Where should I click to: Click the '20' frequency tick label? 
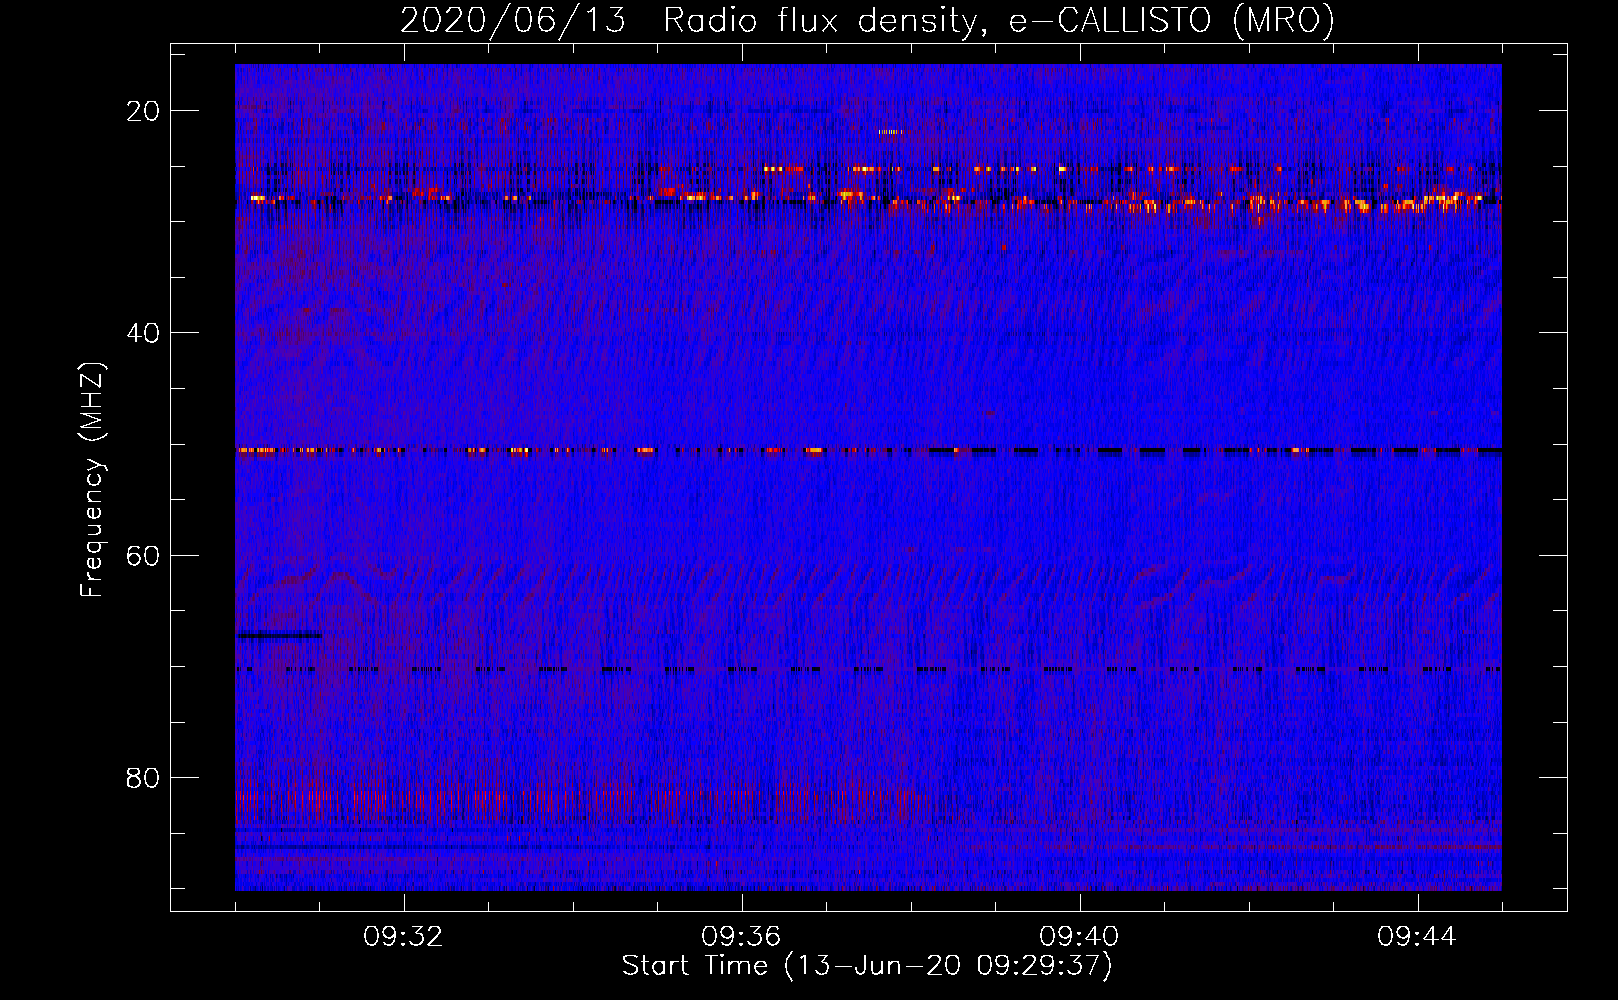[144, 111]
